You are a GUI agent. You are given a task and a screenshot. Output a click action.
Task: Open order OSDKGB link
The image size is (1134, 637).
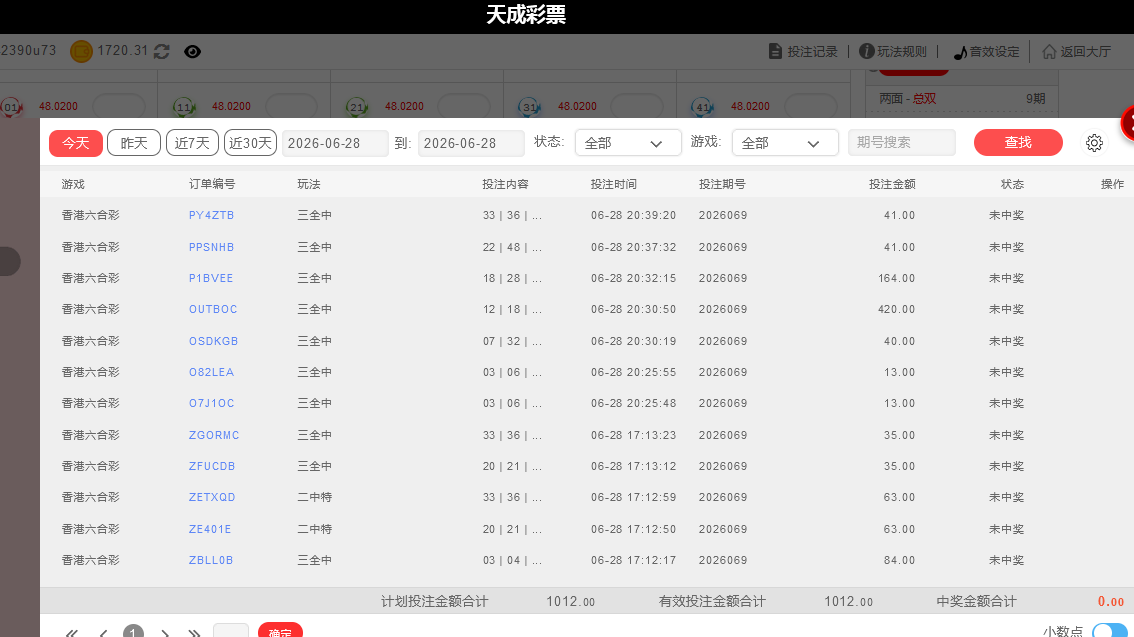click(213, 341)
